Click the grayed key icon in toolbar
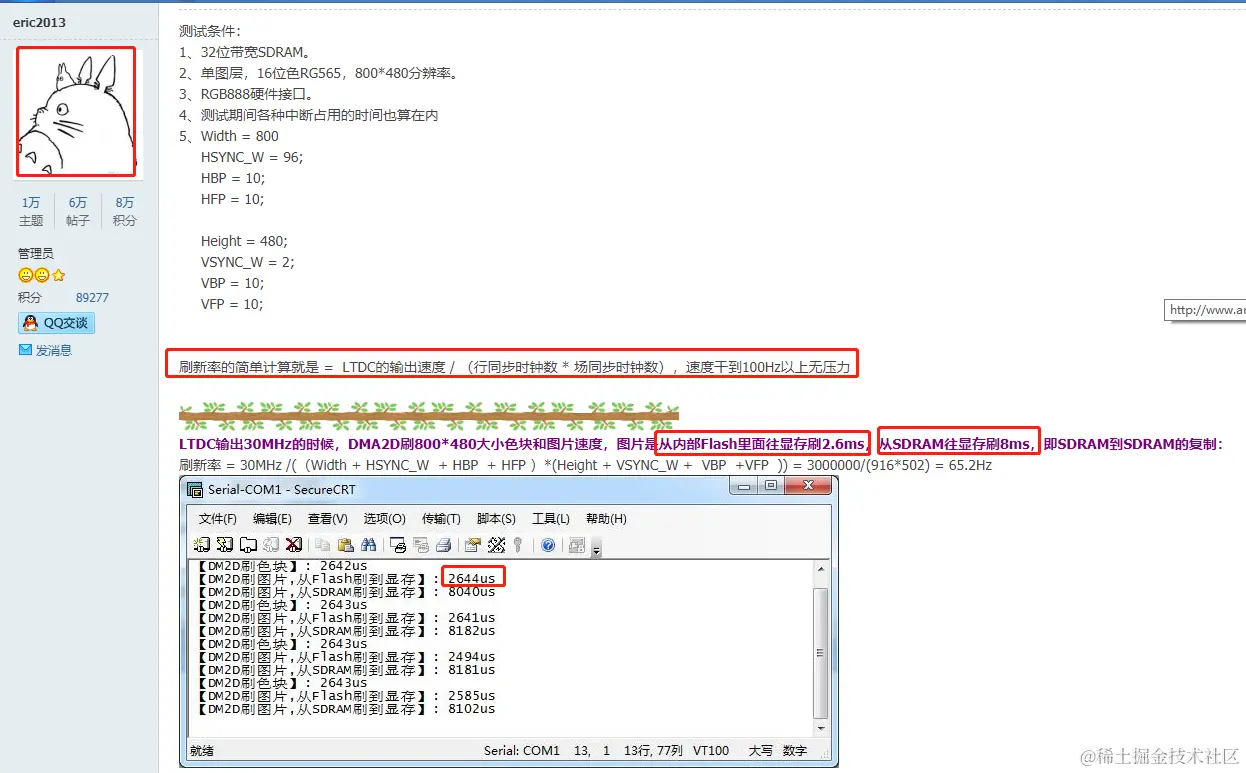Image resolution: width=1246 pixels, height=773 pixels. (x=518, y=545)
